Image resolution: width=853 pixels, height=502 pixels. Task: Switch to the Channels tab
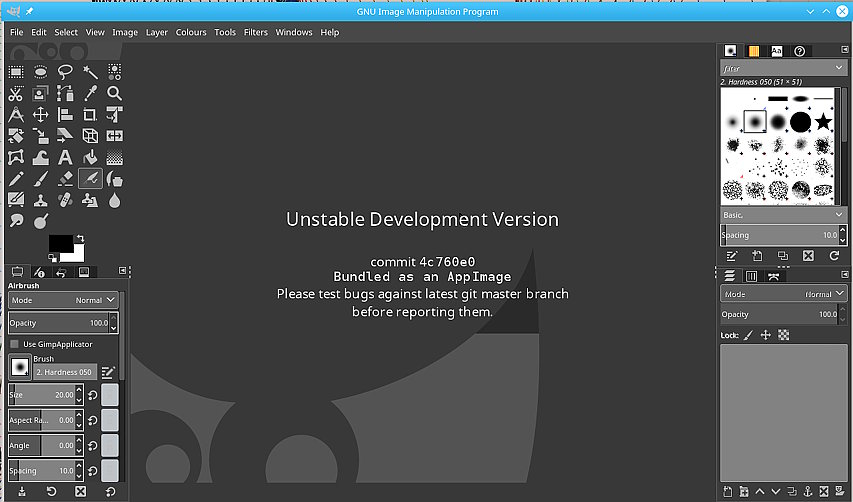click(751, 276)
